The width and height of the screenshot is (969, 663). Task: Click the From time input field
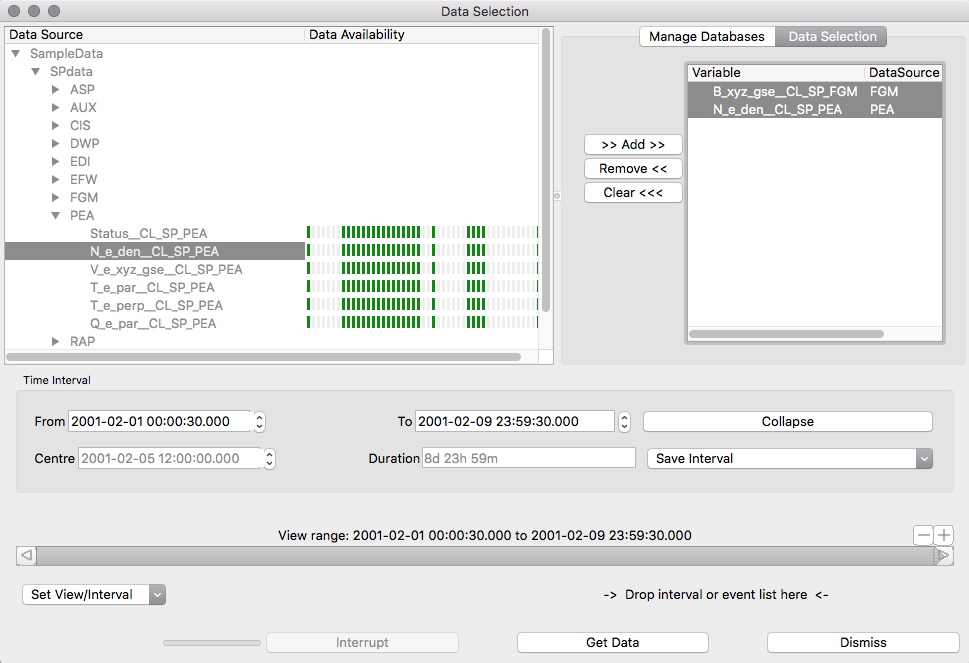click(x=158, y=422)
